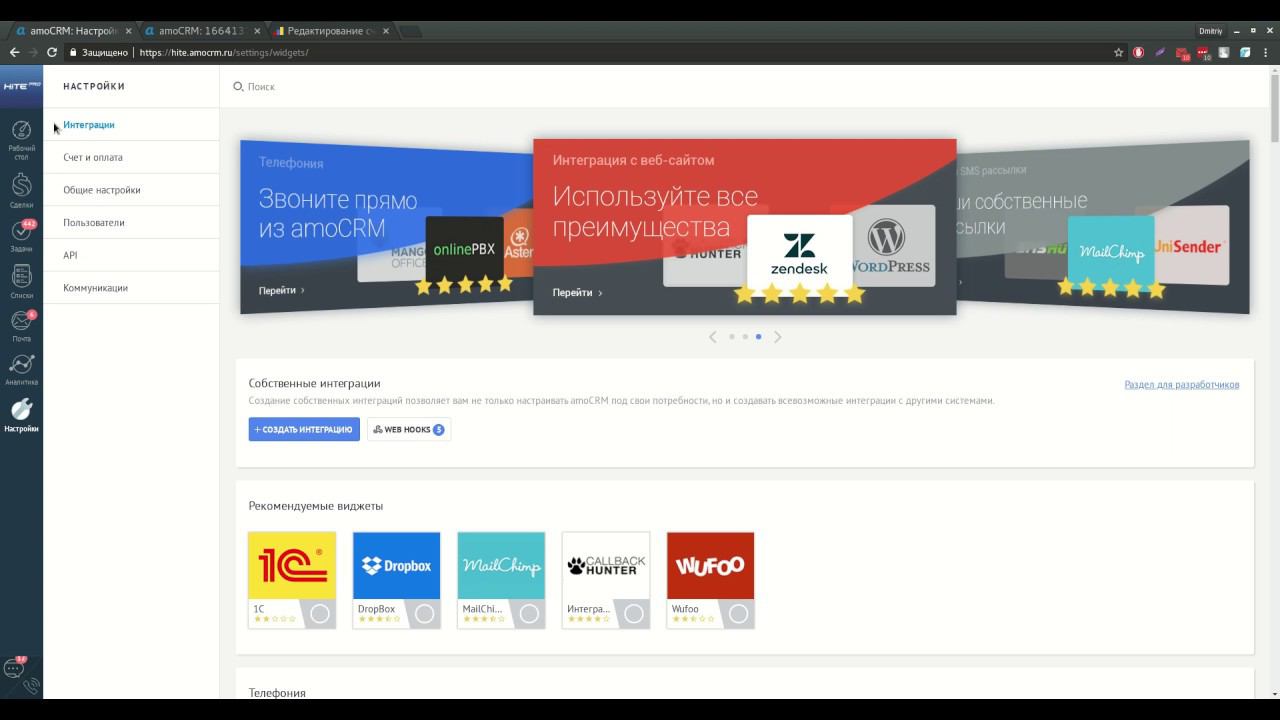
Task: Select the 1C widget toggle circle
Action: (x=320, y=613)
